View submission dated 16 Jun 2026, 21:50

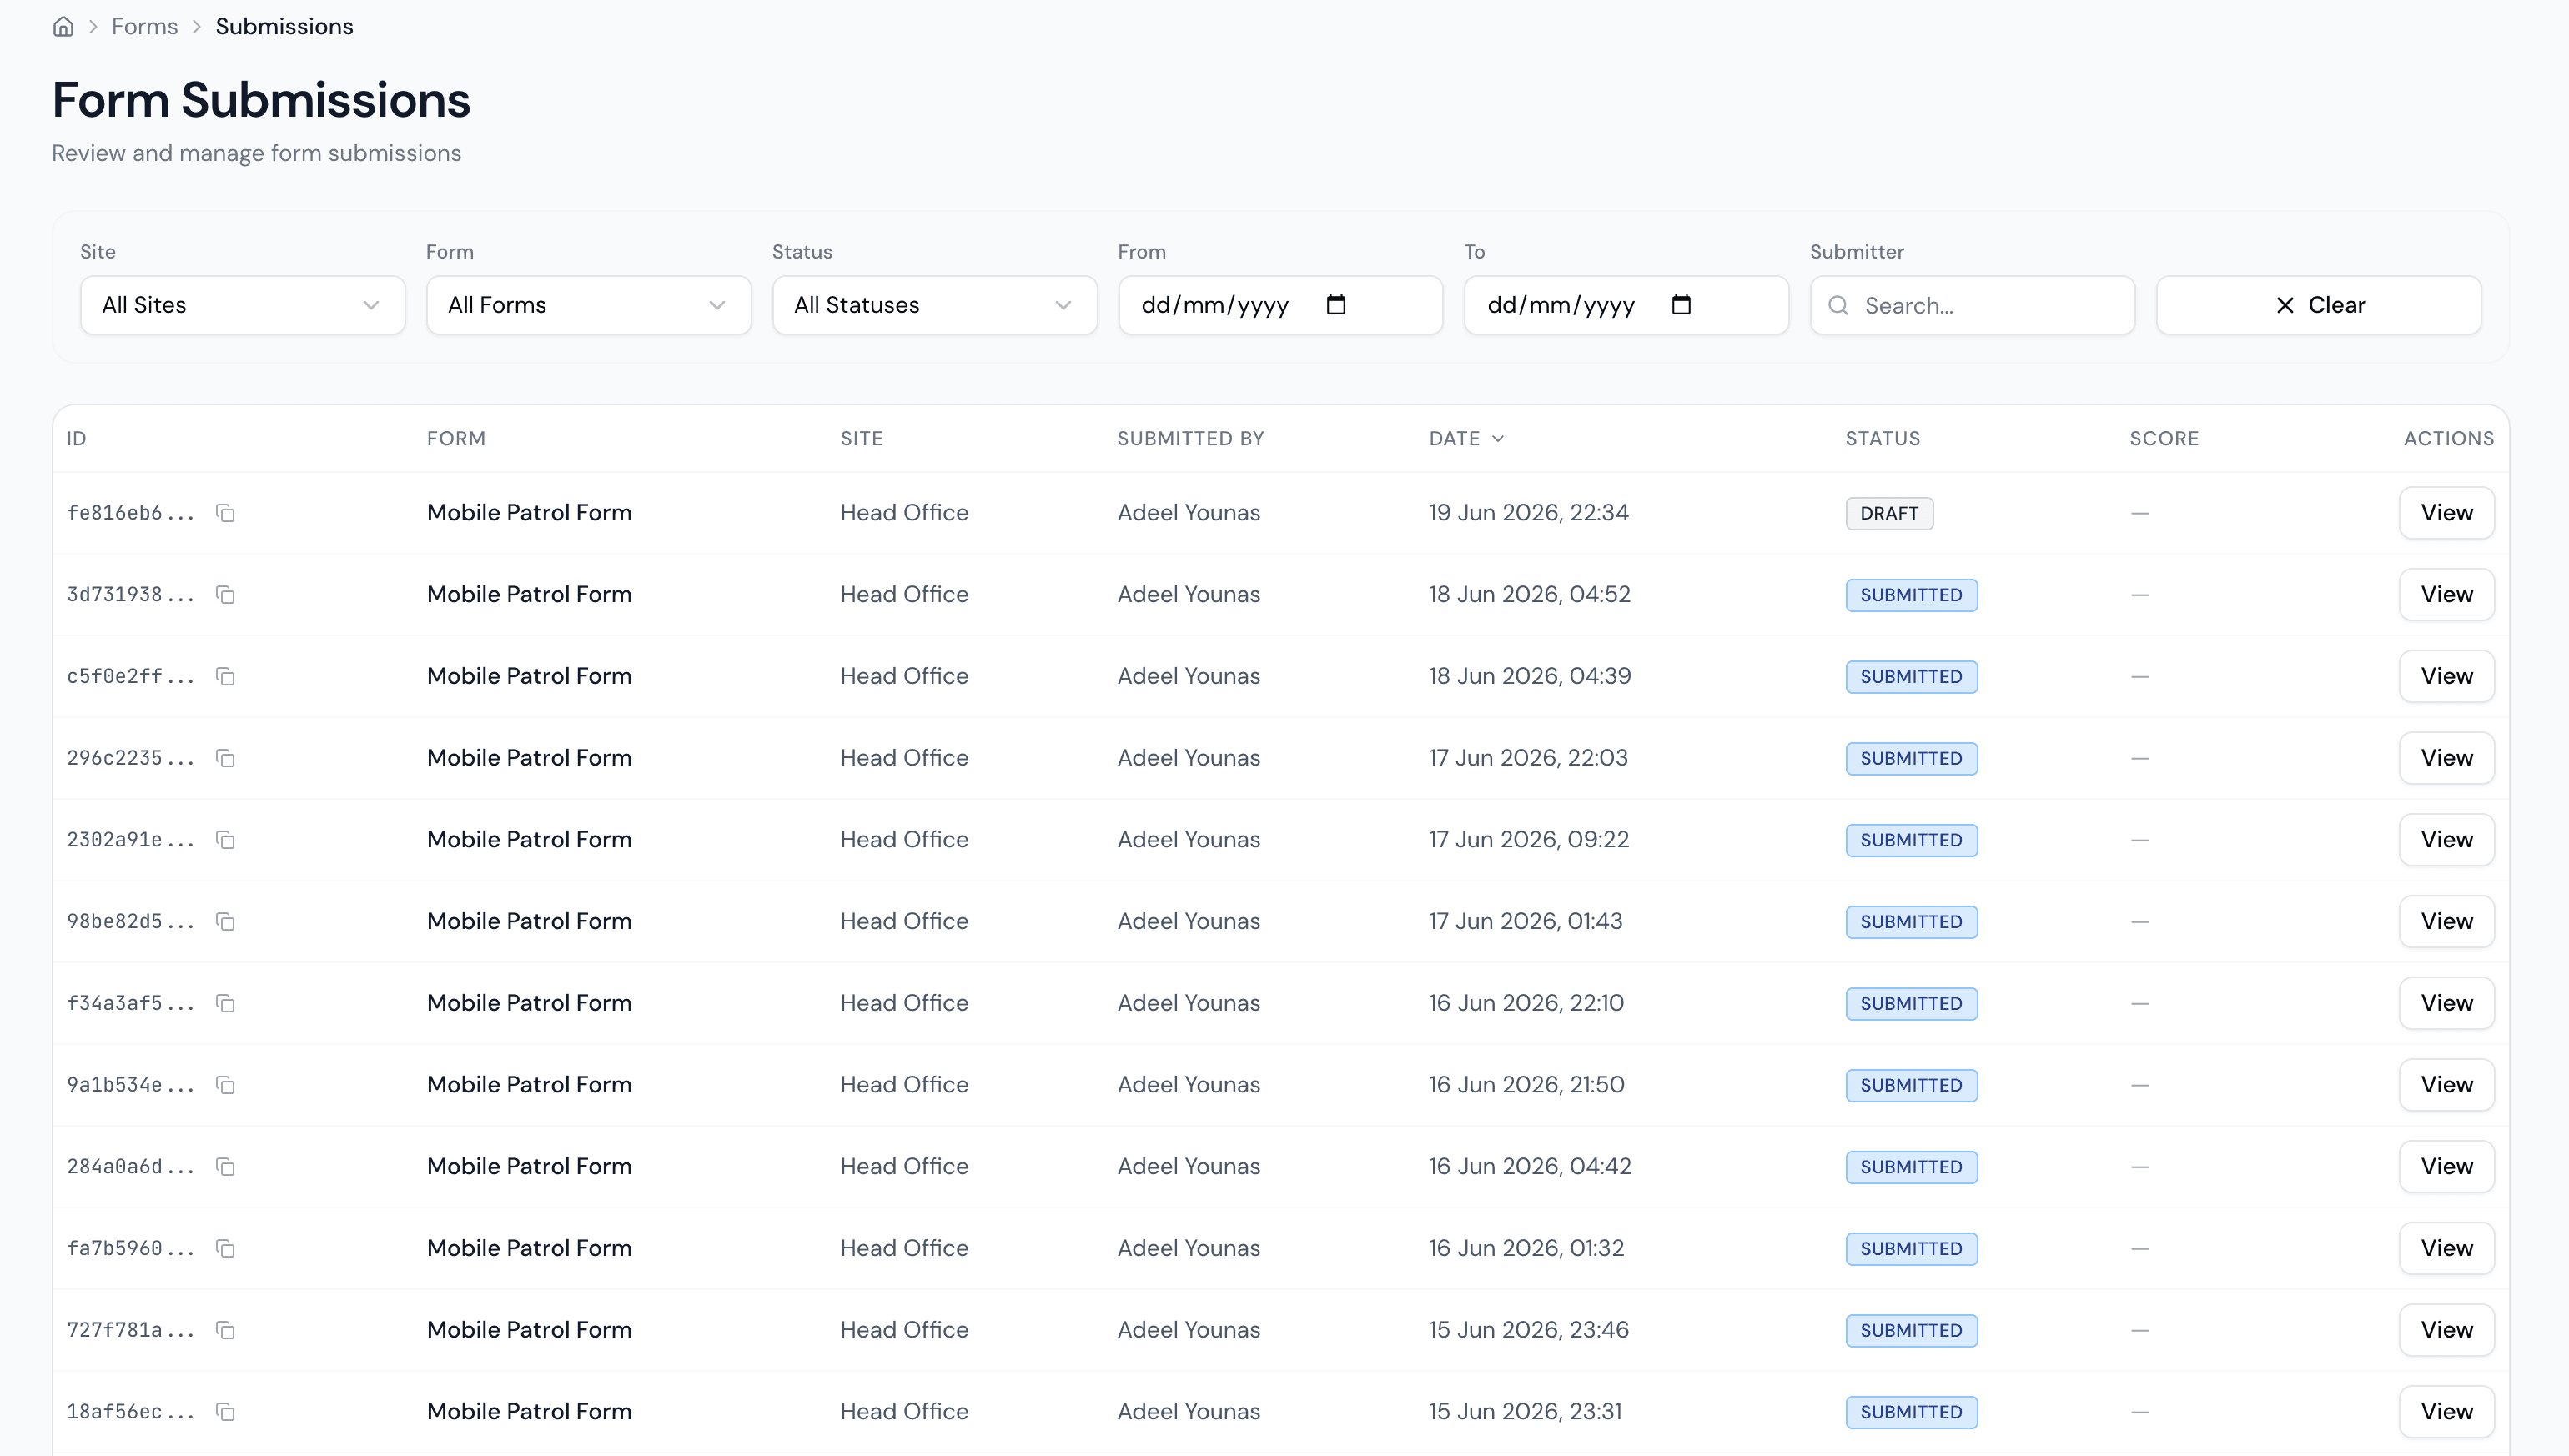coord(2446,1085)
